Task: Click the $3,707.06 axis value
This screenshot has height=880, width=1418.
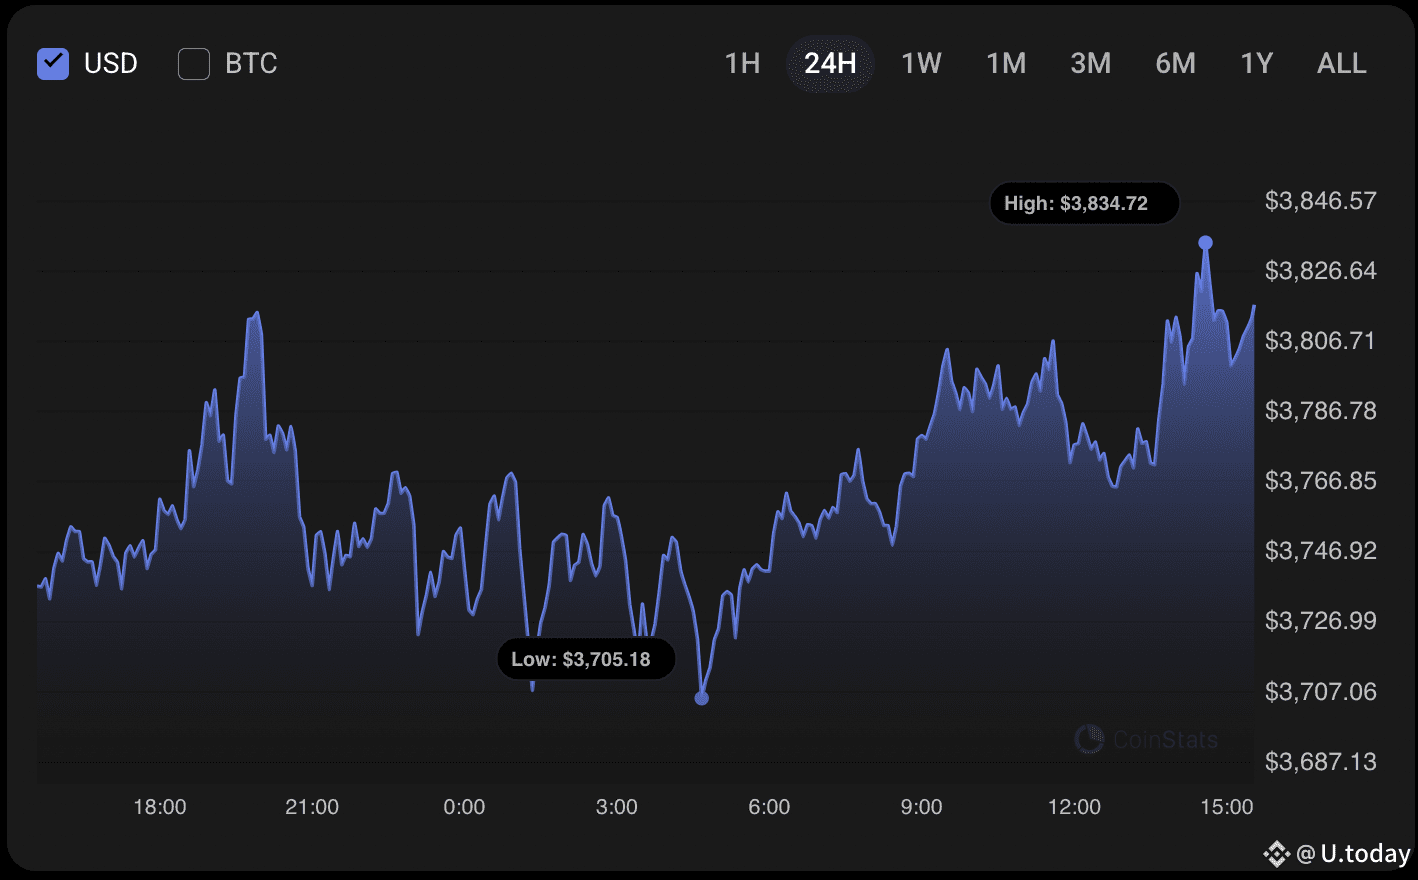Action: pyautogui.click(x=1320, y=692)
